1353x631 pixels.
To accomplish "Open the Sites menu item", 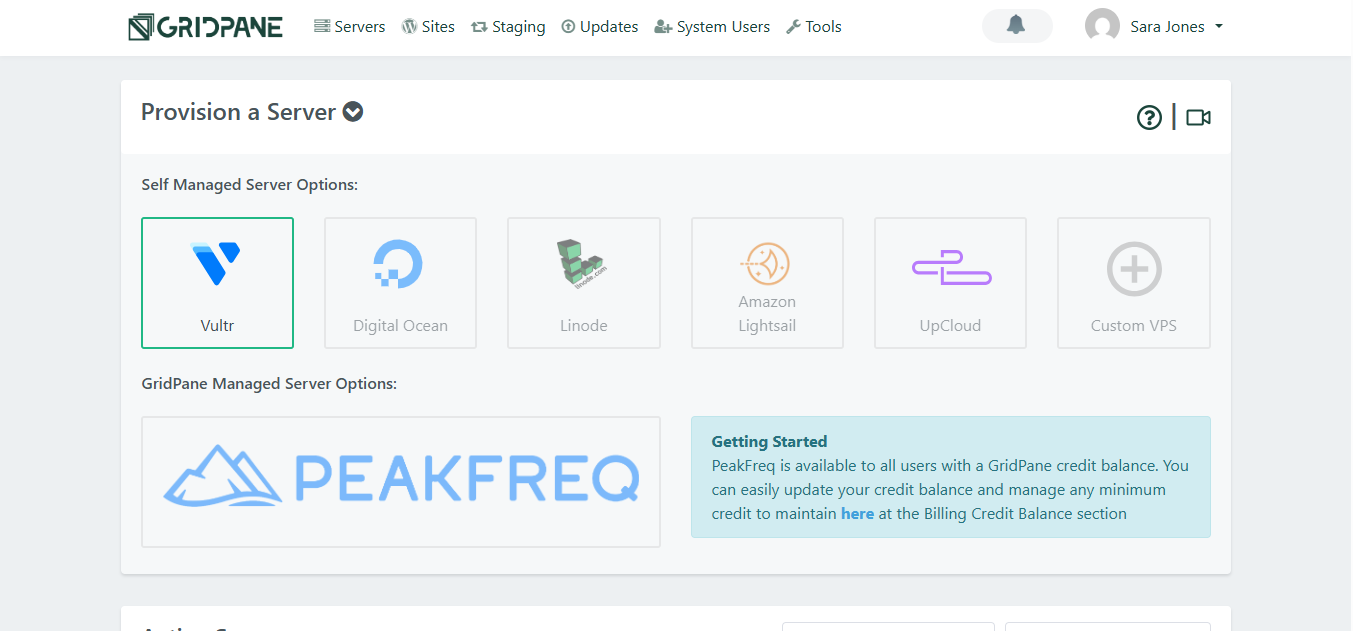I will (428, 27).
